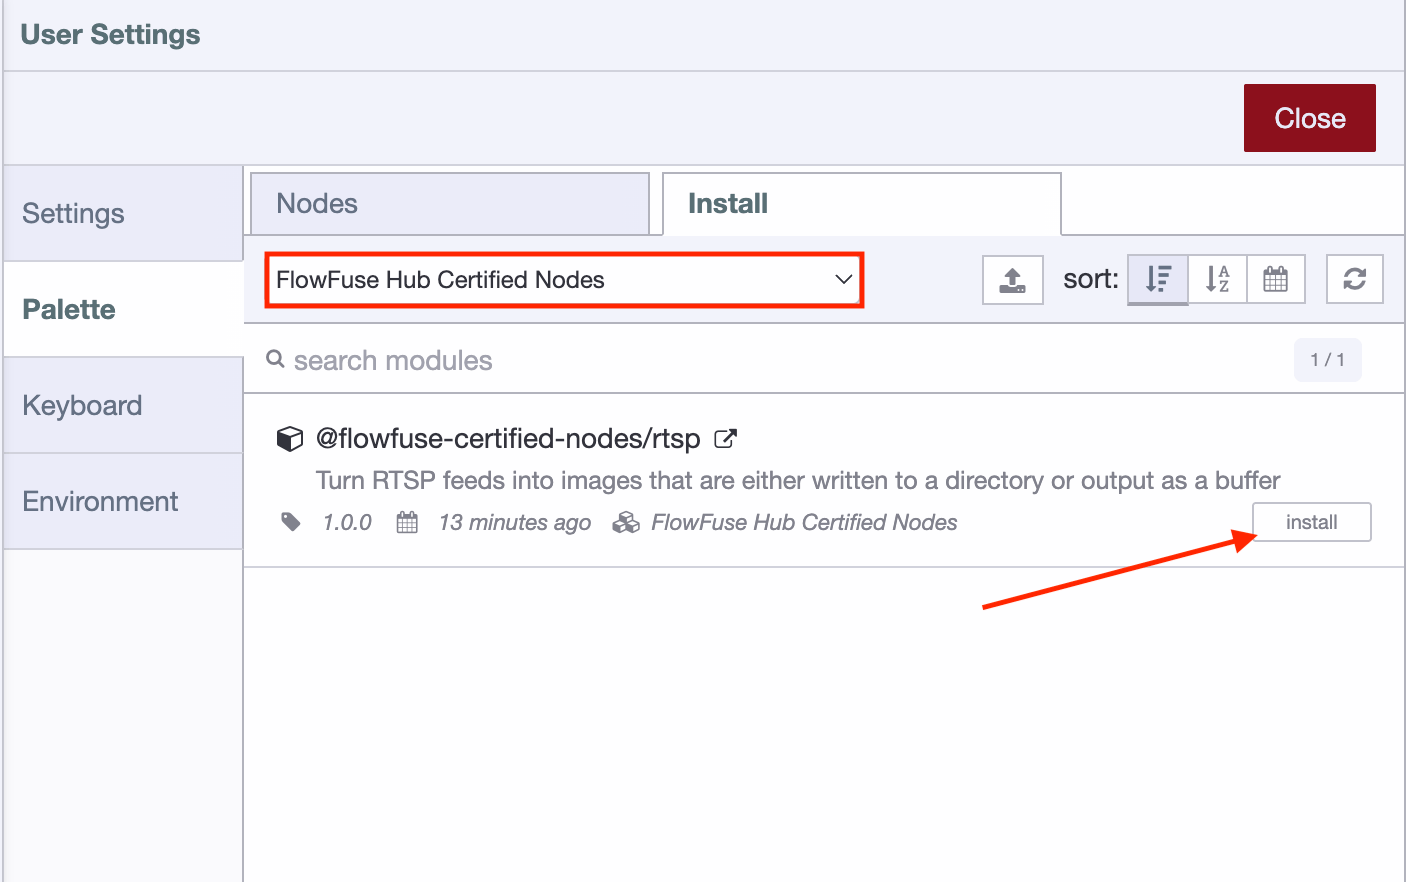This screenshot has width=1406, height=882.
Task: Open the Environment section
Action: click(123, 502)
